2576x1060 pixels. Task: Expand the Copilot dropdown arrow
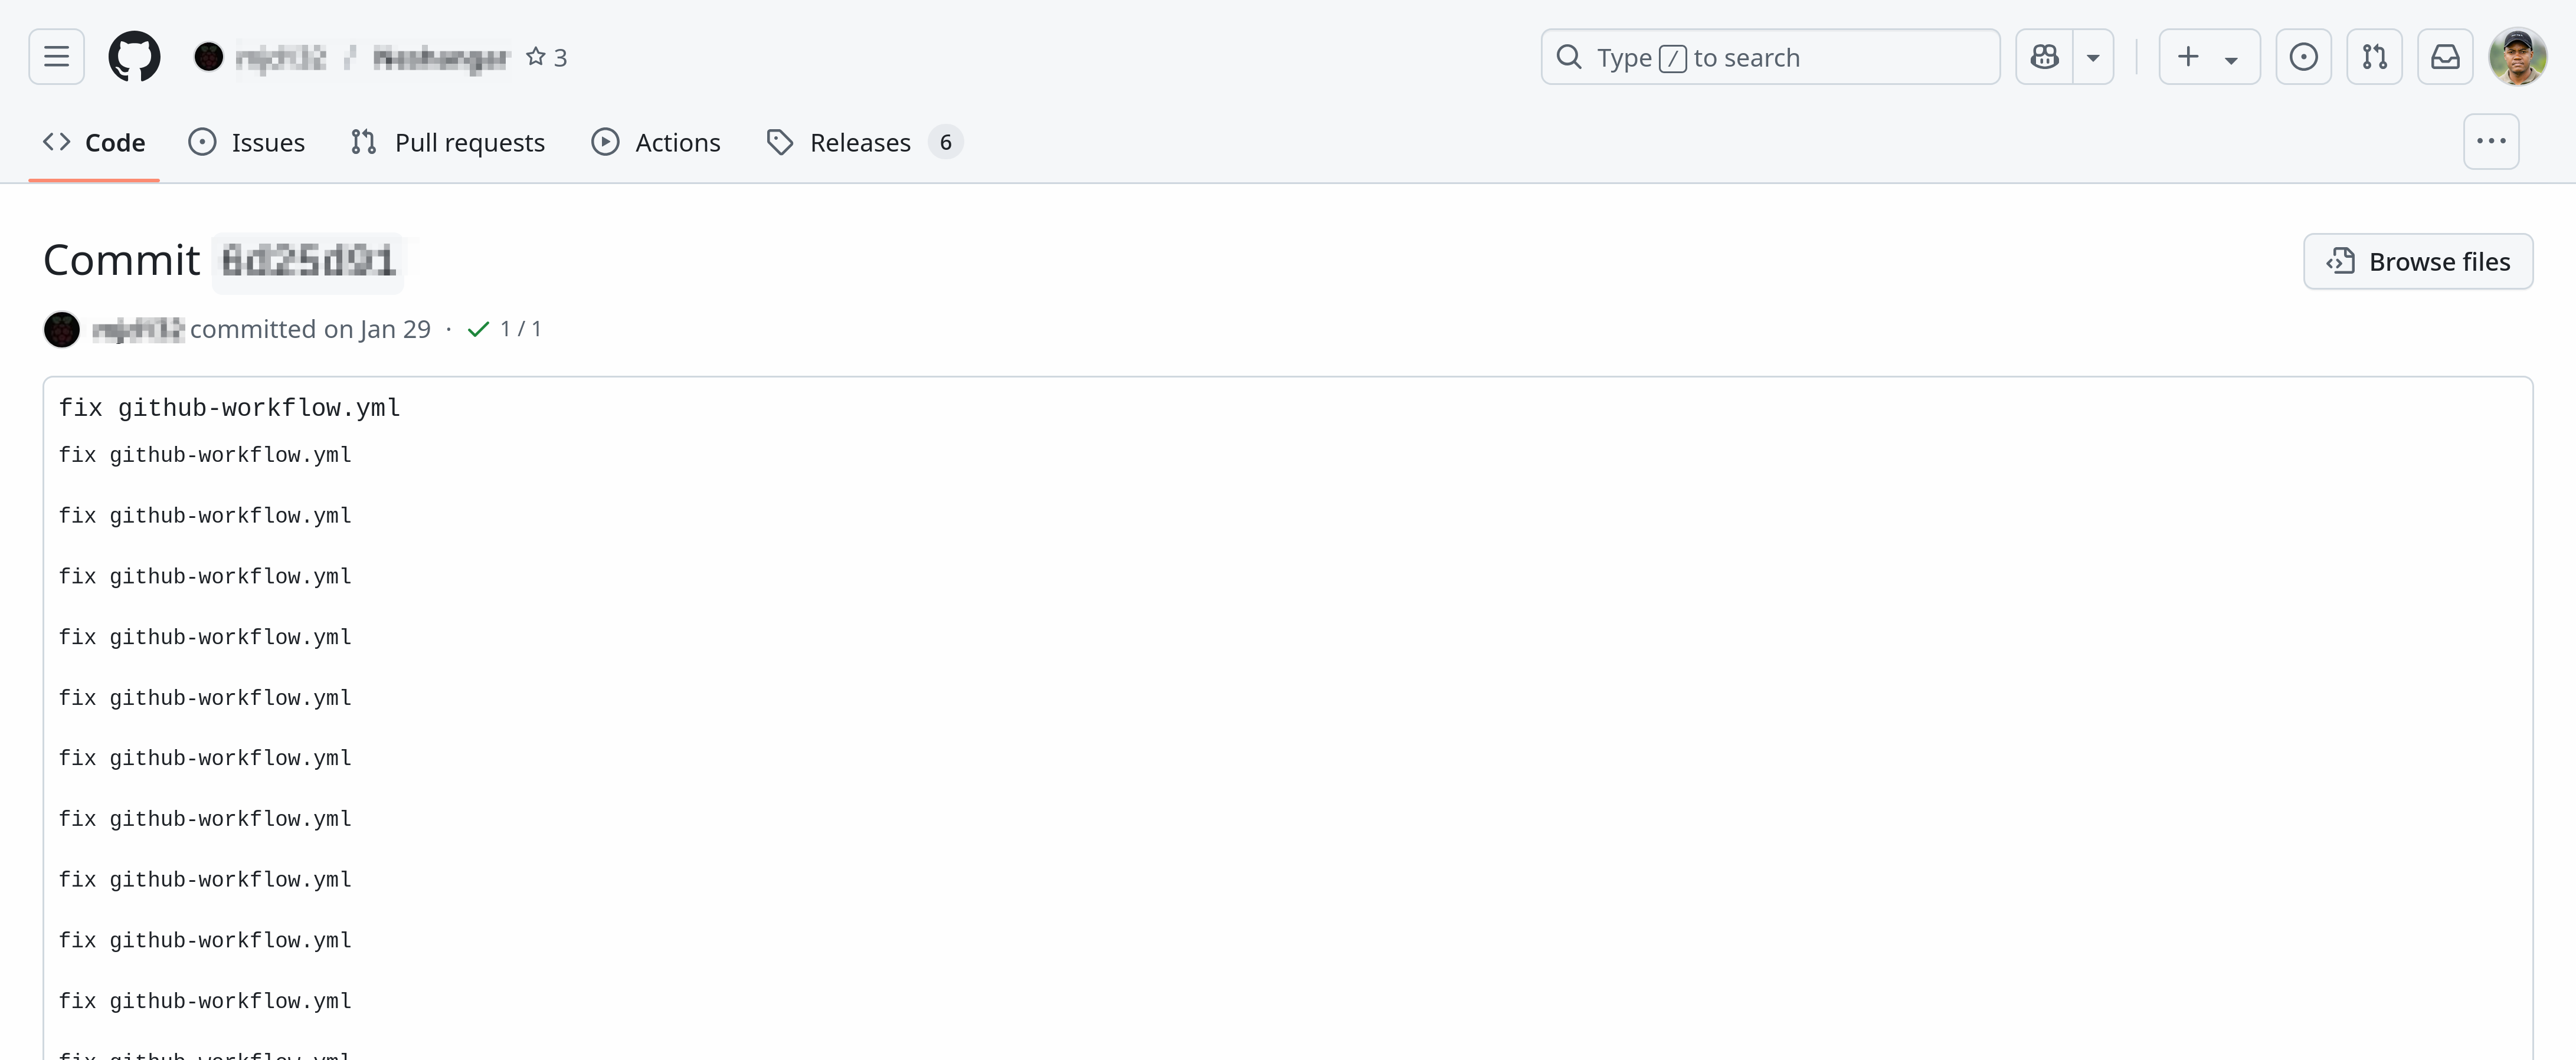pyautogui.click(x=2093, y=57)
